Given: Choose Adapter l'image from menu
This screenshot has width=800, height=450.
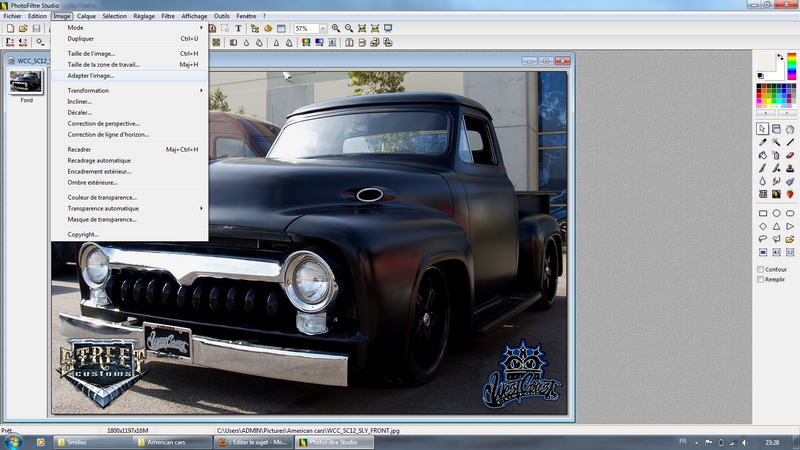Looking at the screenshot, I should click(130, 76).
